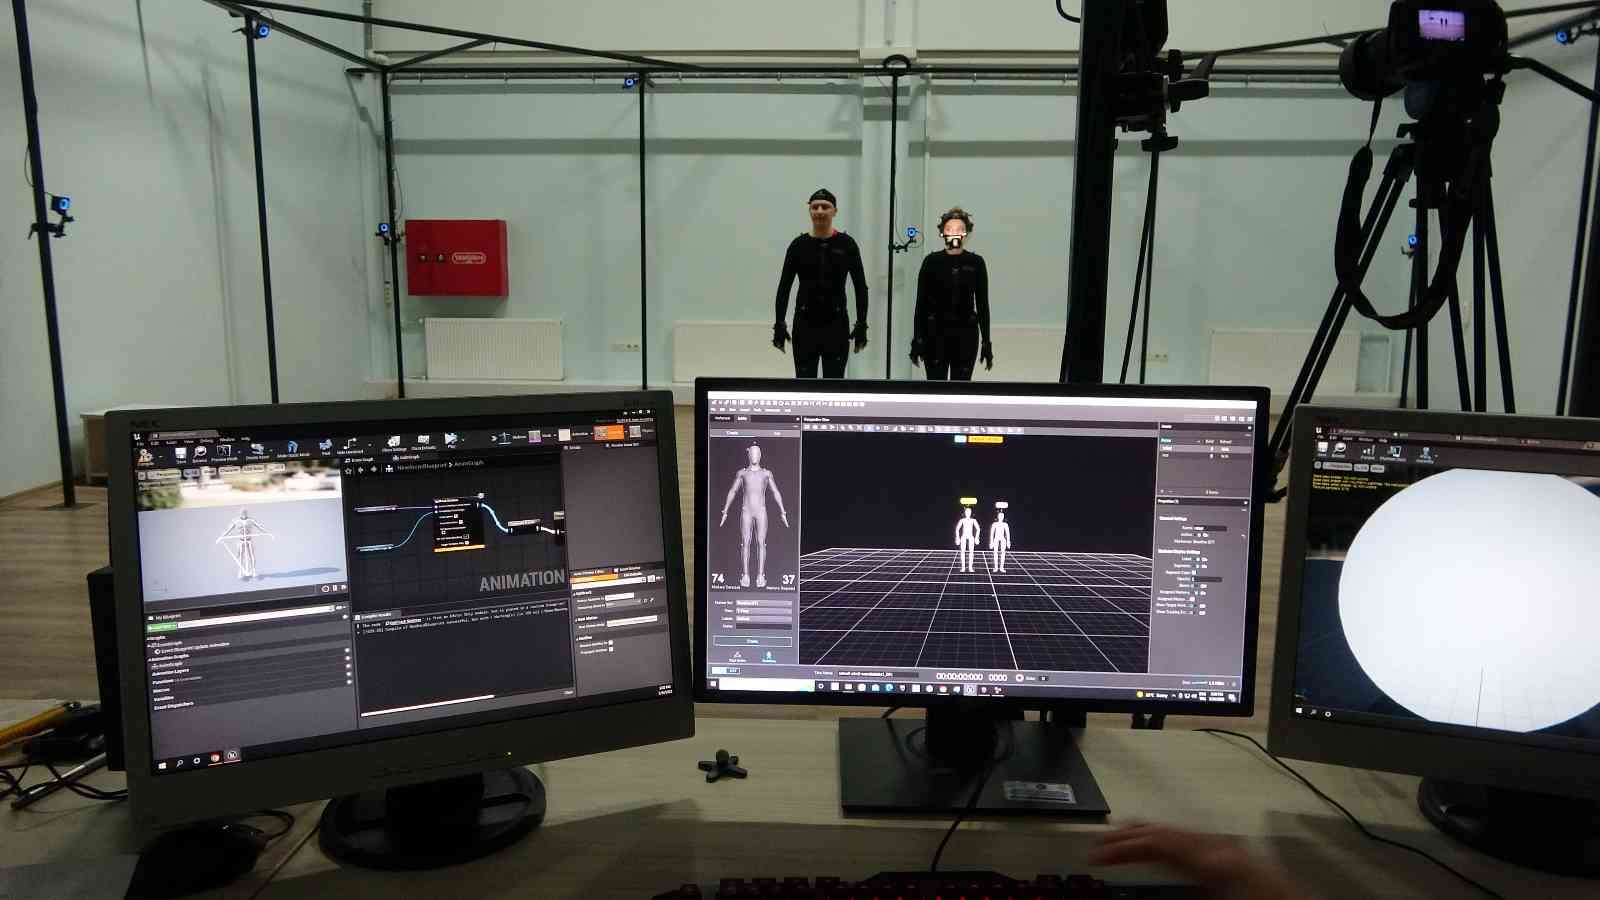
Task: Click Windows Start button on center monitor
Action: pyautogui.click(x=715, y=684)
